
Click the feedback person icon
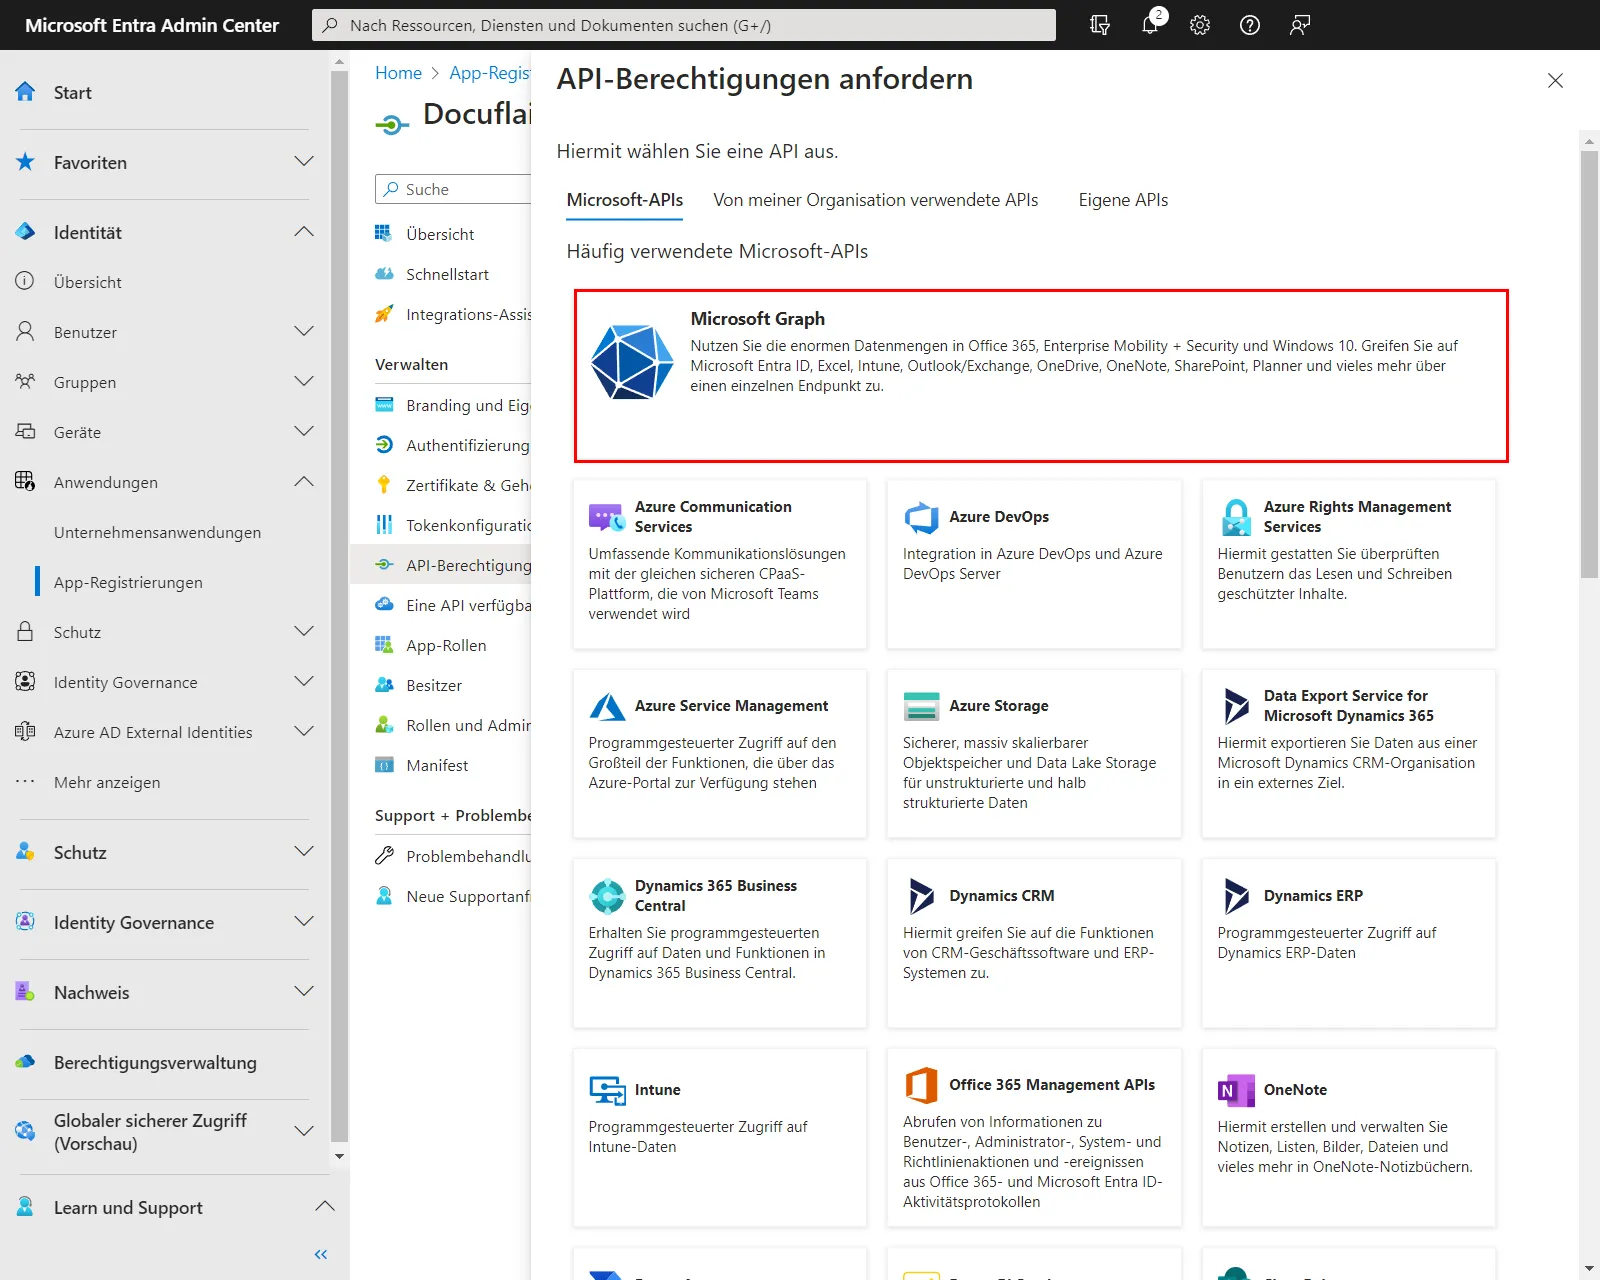click(1300, 25)
